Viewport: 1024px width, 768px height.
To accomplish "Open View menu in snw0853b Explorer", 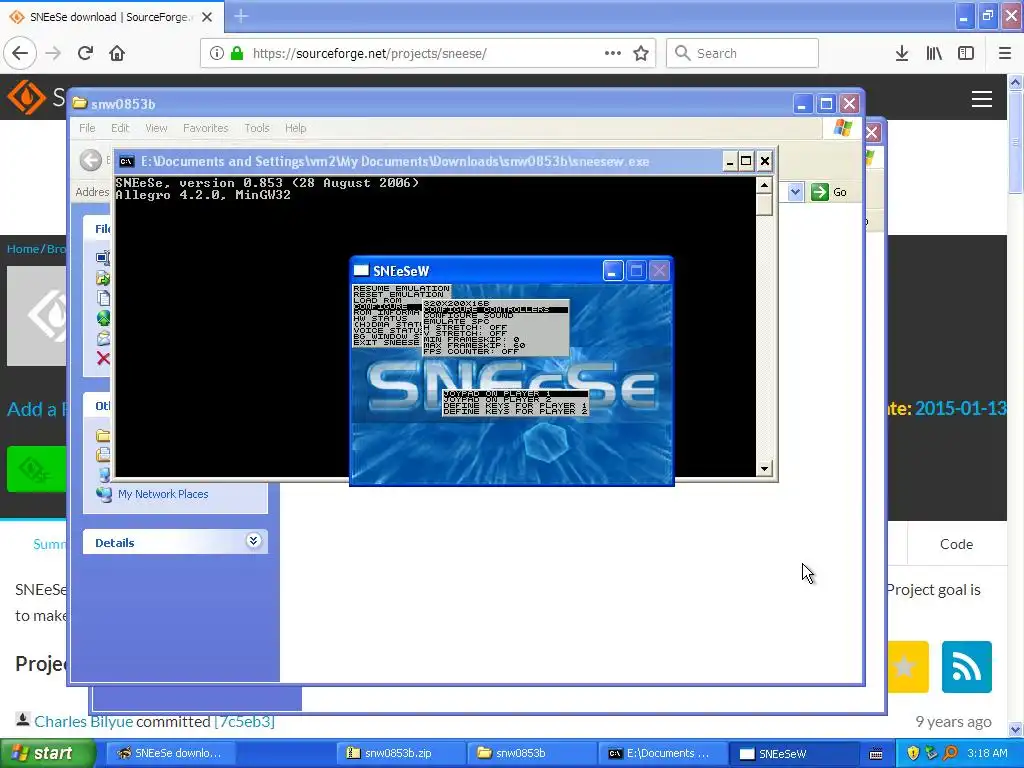I will (x=156, y=128).
